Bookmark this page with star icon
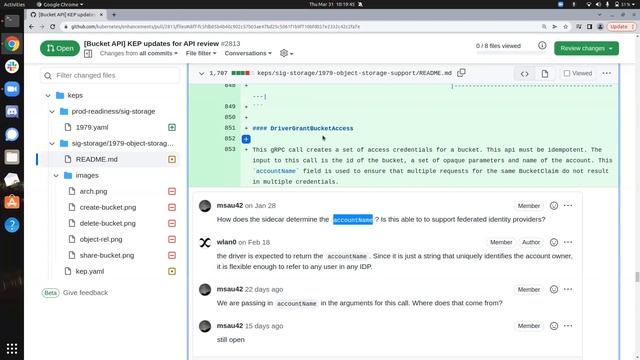Image resolution: width=640 pixels, height=360 pixels. click(x=565, y=27)
